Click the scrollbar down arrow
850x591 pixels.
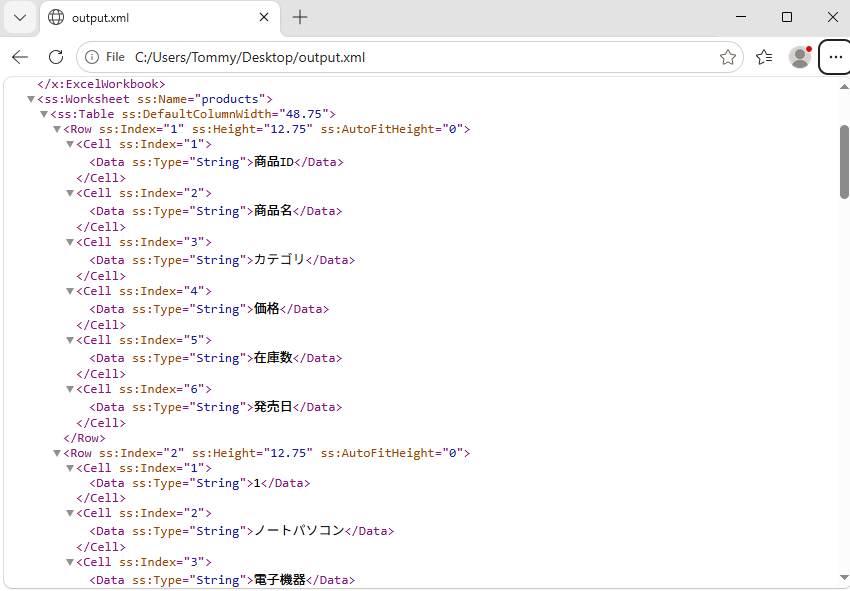coord(844,578)
